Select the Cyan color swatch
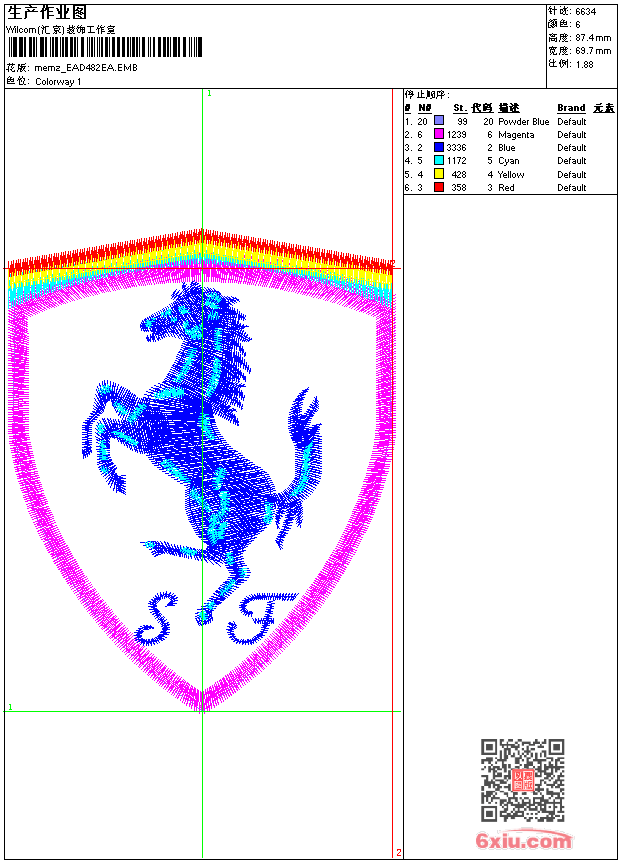The width and height of the screenshot is (620, 860). [439, 160]
